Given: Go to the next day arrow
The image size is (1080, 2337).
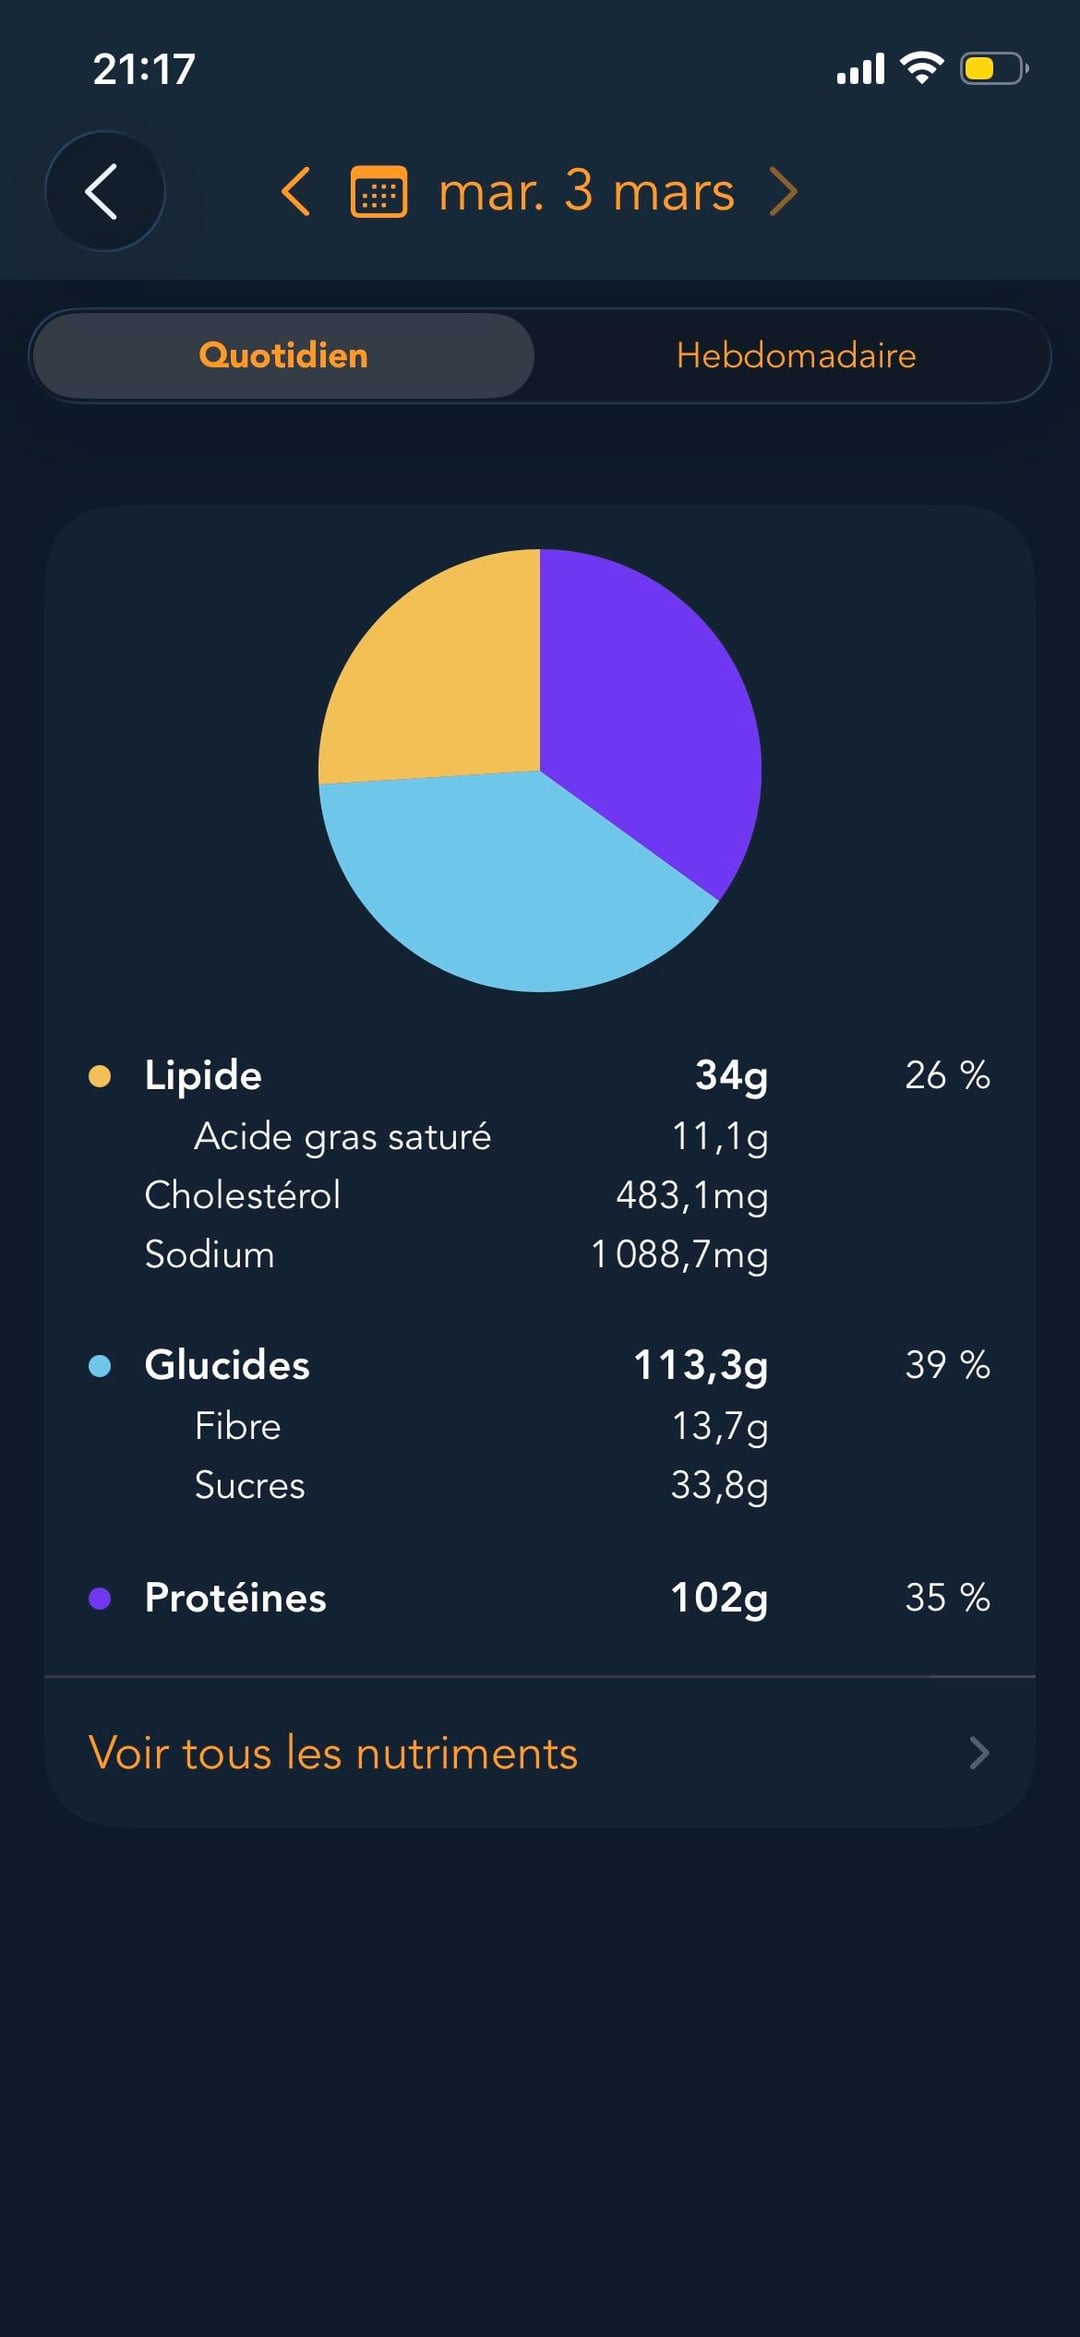Looking at the screenshot, I should (784, 191).
